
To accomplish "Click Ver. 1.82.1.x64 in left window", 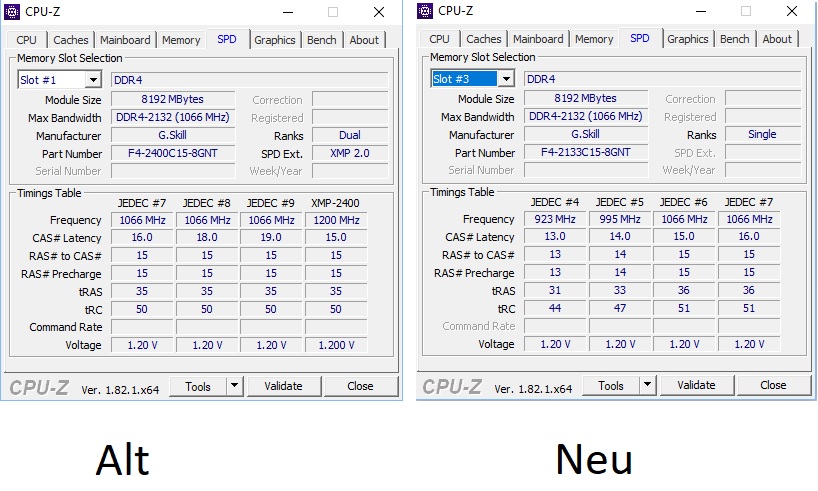I will point(120,390).
